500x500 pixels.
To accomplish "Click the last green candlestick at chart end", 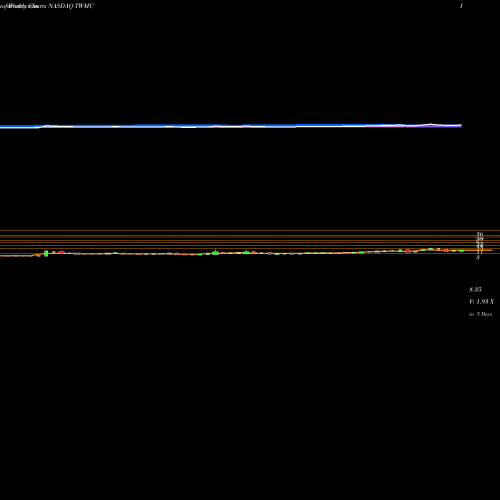I will 462,251.
